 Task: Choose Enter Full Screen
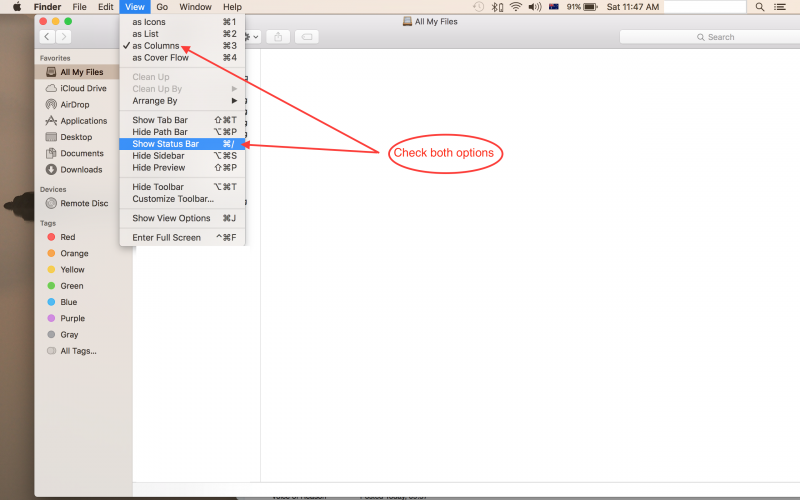pyautogui.click(x=182, y=237)
